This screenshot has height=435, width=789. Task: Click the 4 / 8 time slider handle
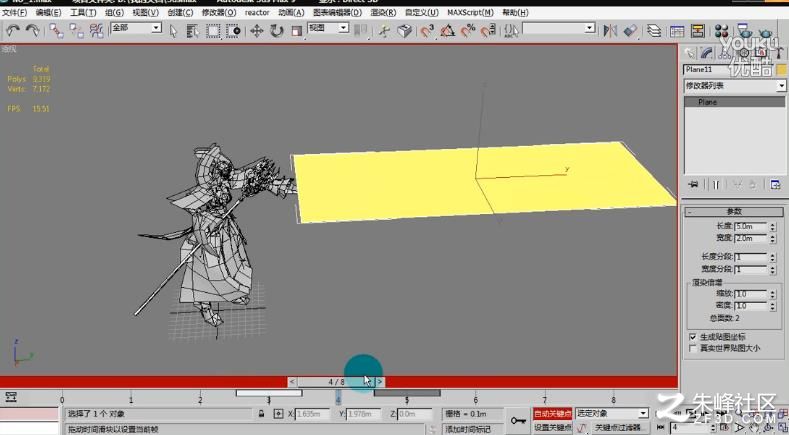336,382
